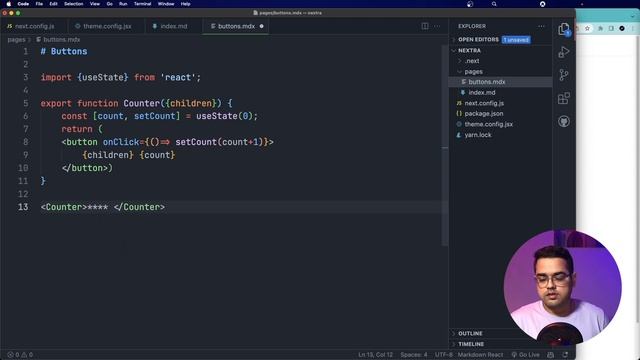Viewport: 640px width, 360px height.
Task: Place cursor on line 13 Counter tag
Action: point(103,207)
